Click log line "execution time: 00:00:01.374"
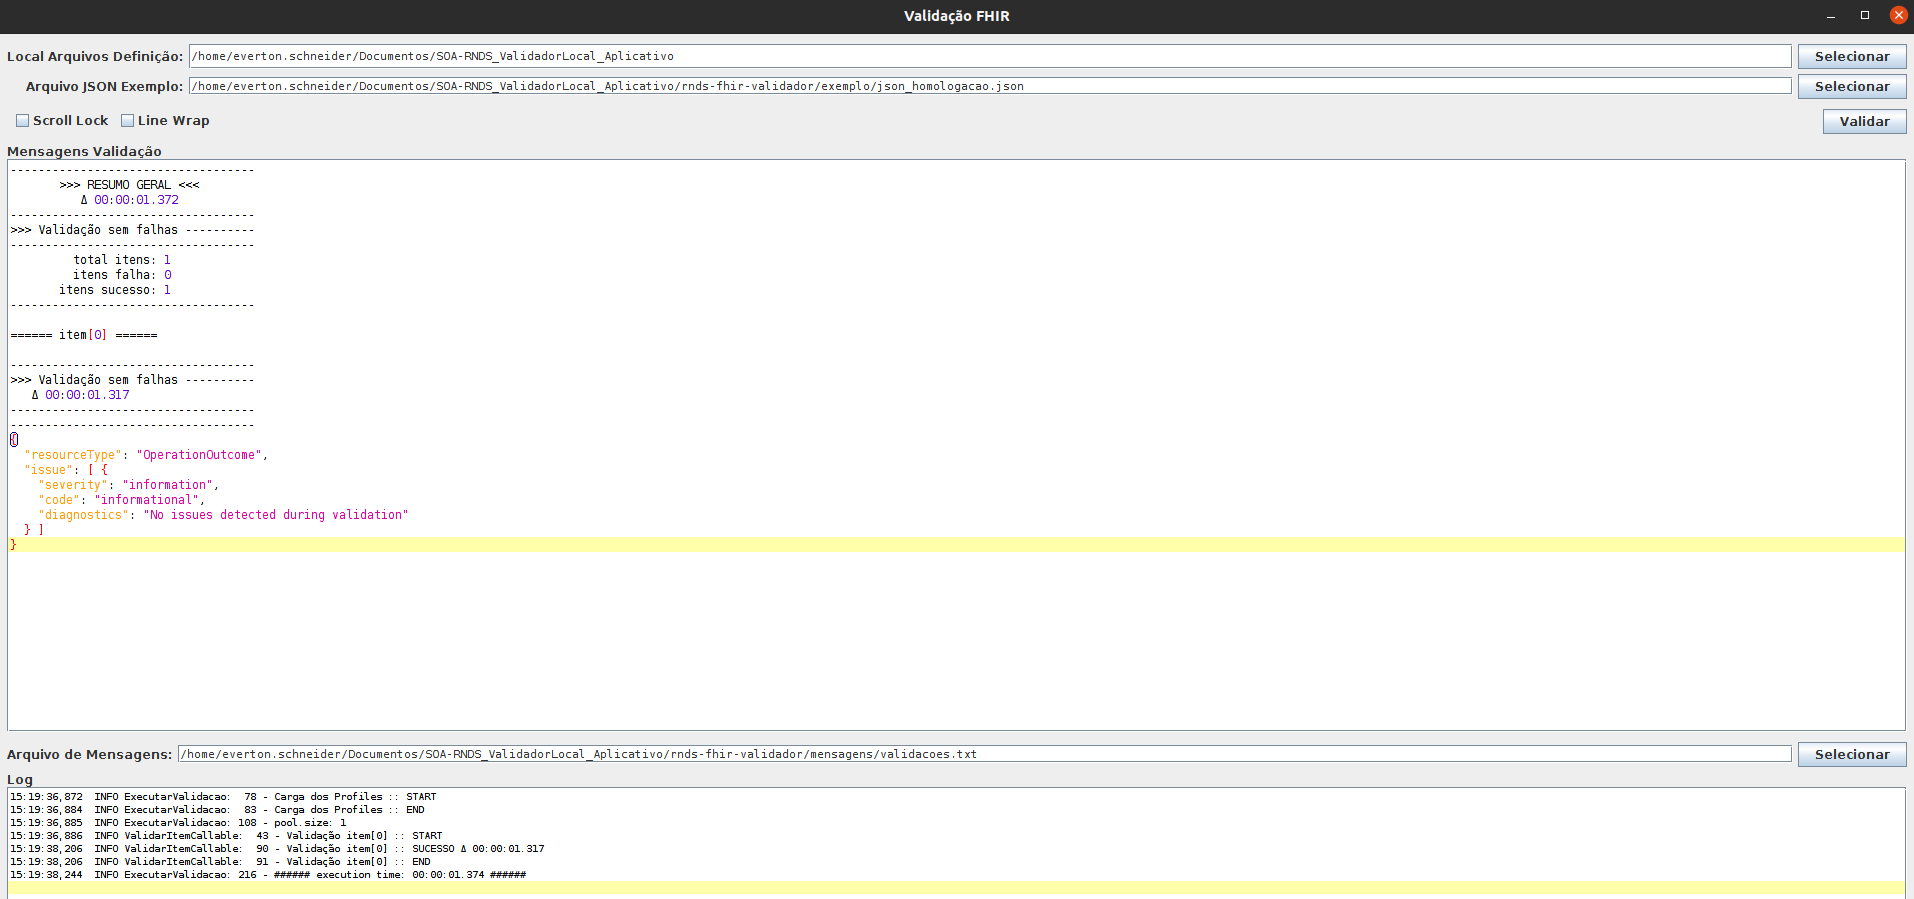This screenshot has height=899, width=1914. click(x=268, y=875)
